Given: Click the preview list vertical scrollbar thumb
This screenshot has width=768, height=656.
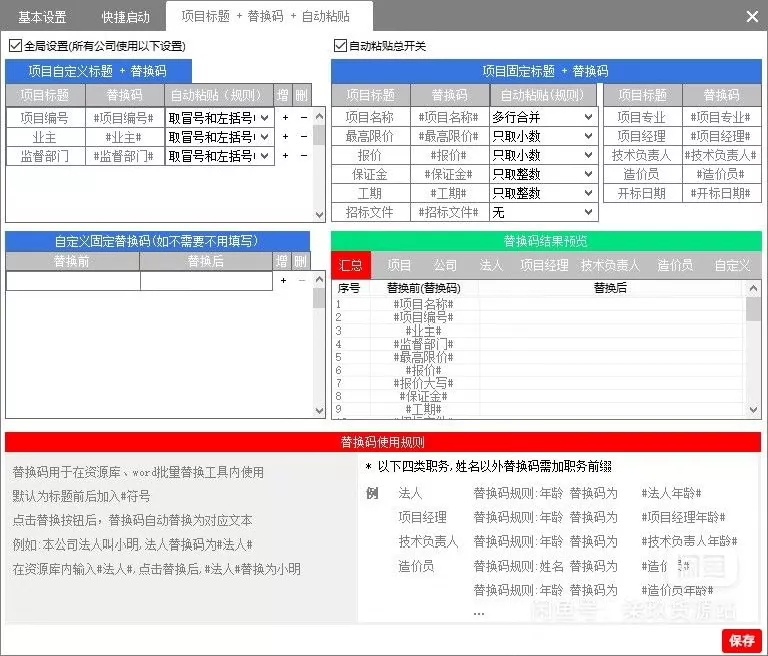Looking at the screenshot, I should pos(753,309).
